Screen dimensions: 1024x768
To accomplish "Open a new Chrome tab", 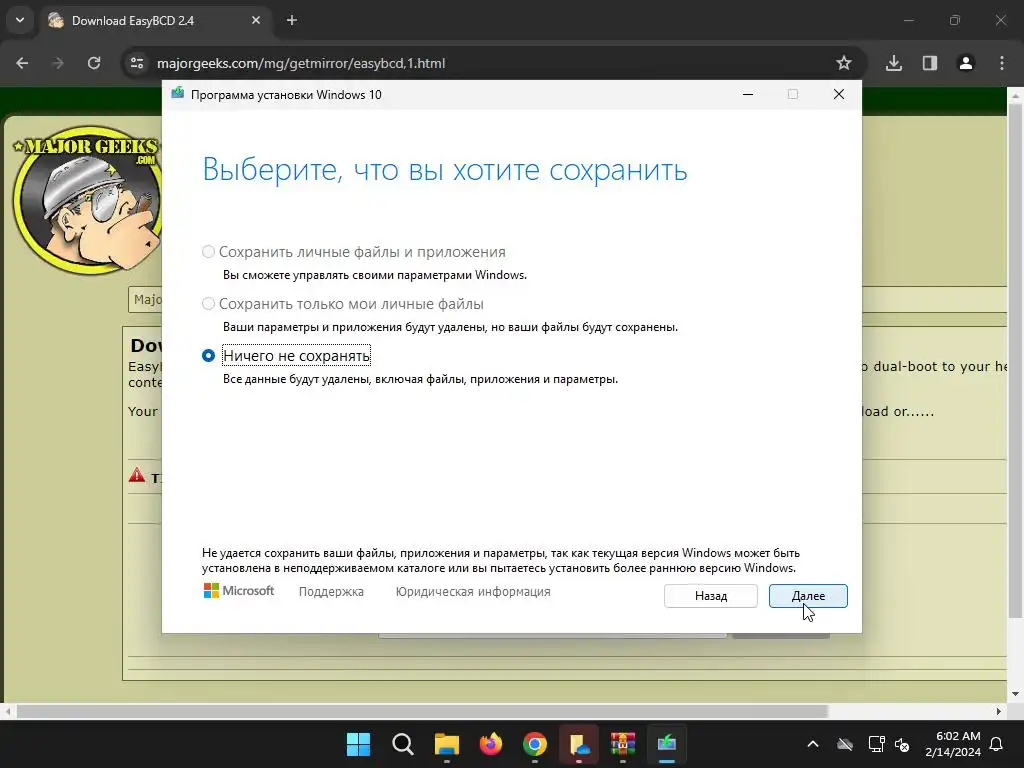I will coord(292,20).
